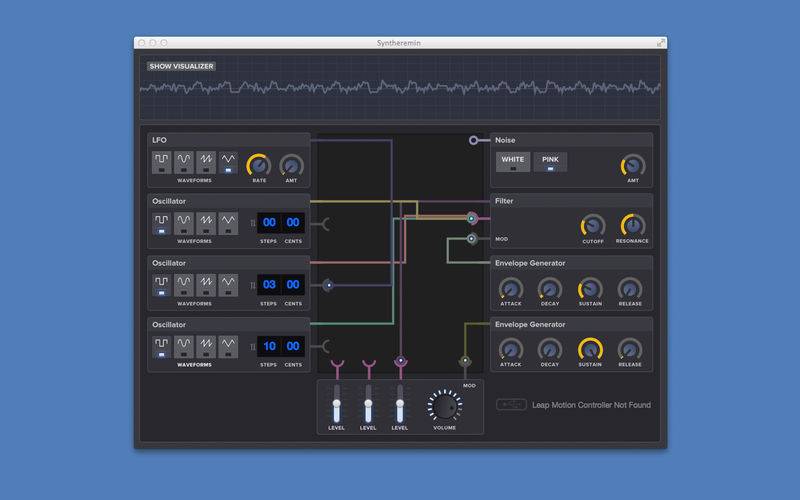
Task: Select the LFO square waveform
Action: click(162, 162)
